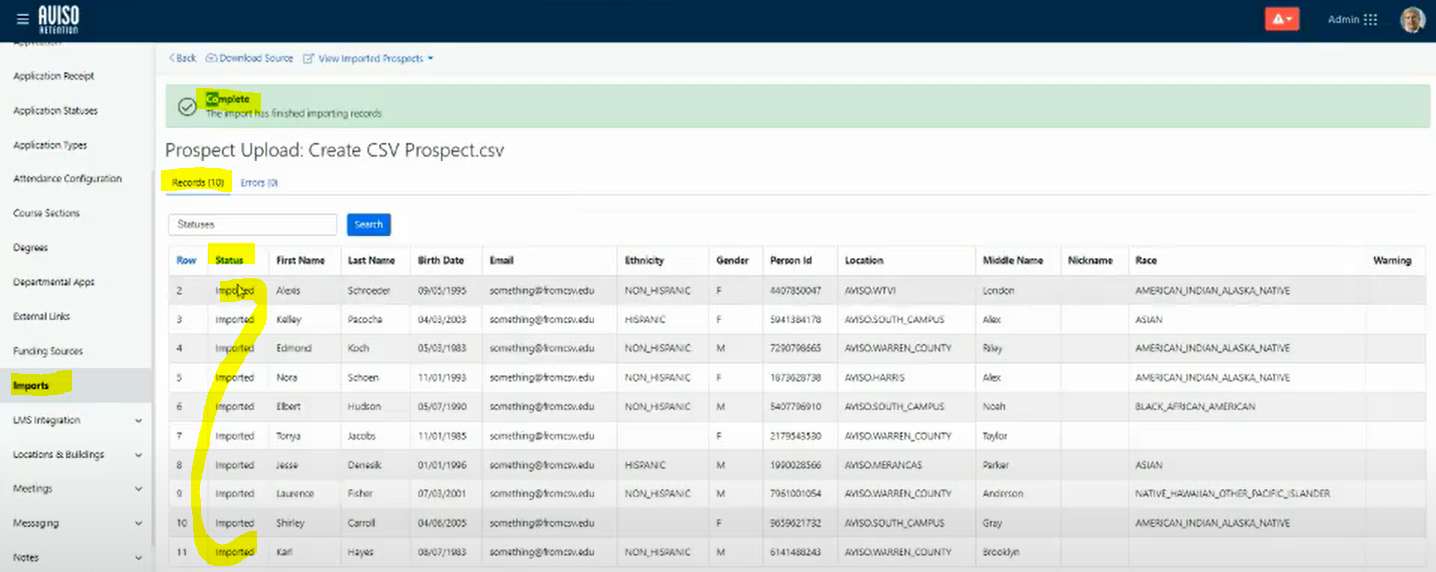Switch to the Errors (0) tab
This screenshot has height=572, width=1436.
point(259,183)
